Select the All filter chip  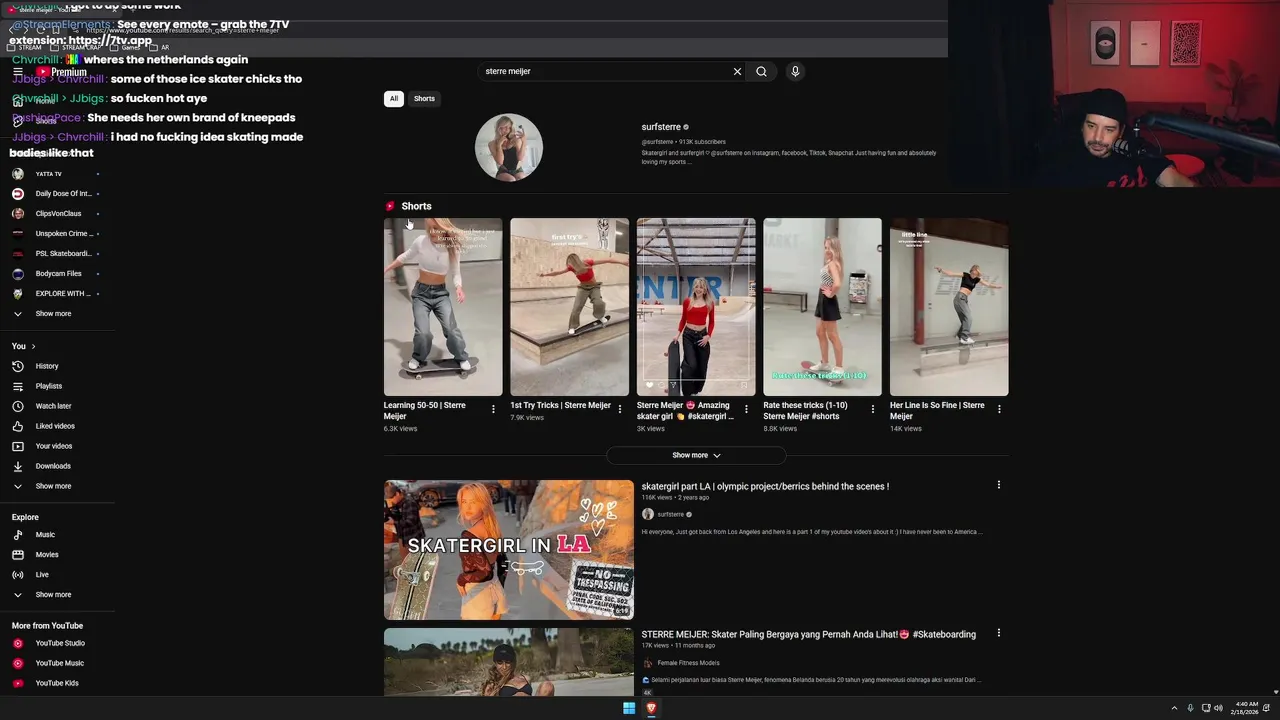(394, 99)
